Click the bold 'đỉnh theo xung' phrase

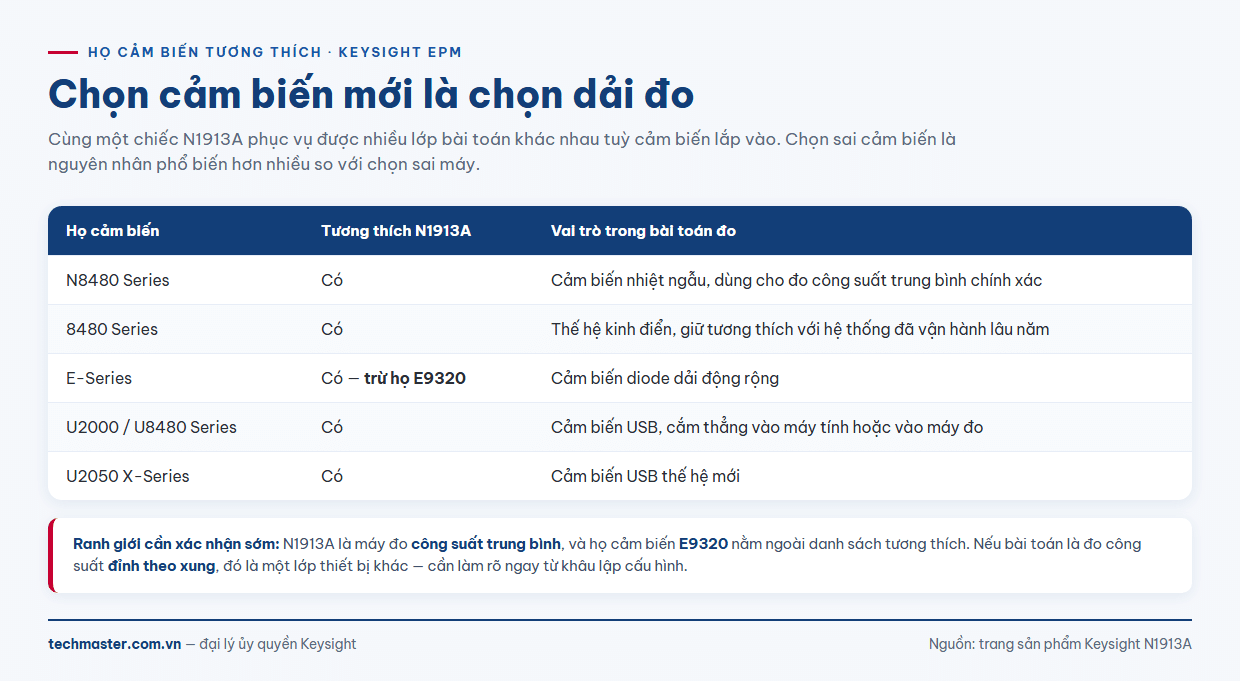162,566
